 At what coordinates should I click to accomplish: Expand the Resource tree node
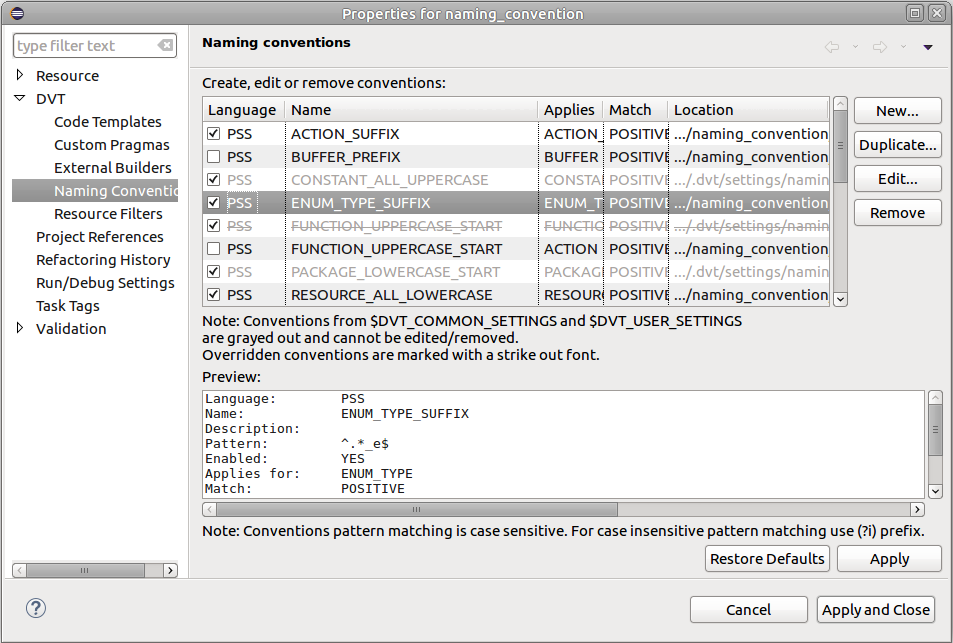tap(20, 75)
